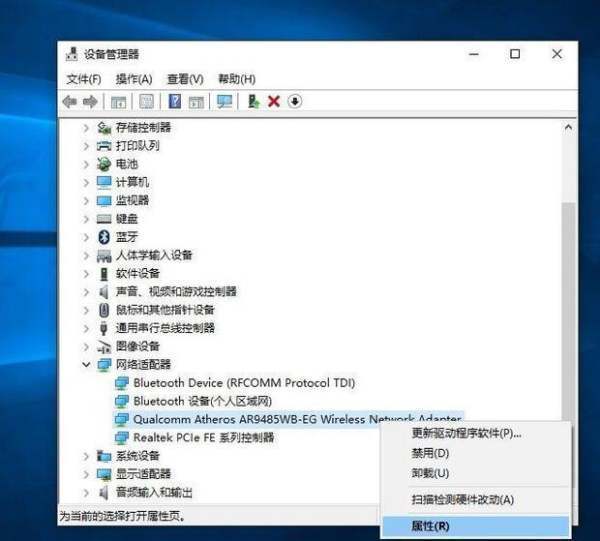Expand the 音频输入和输出 node

[86, 492]
